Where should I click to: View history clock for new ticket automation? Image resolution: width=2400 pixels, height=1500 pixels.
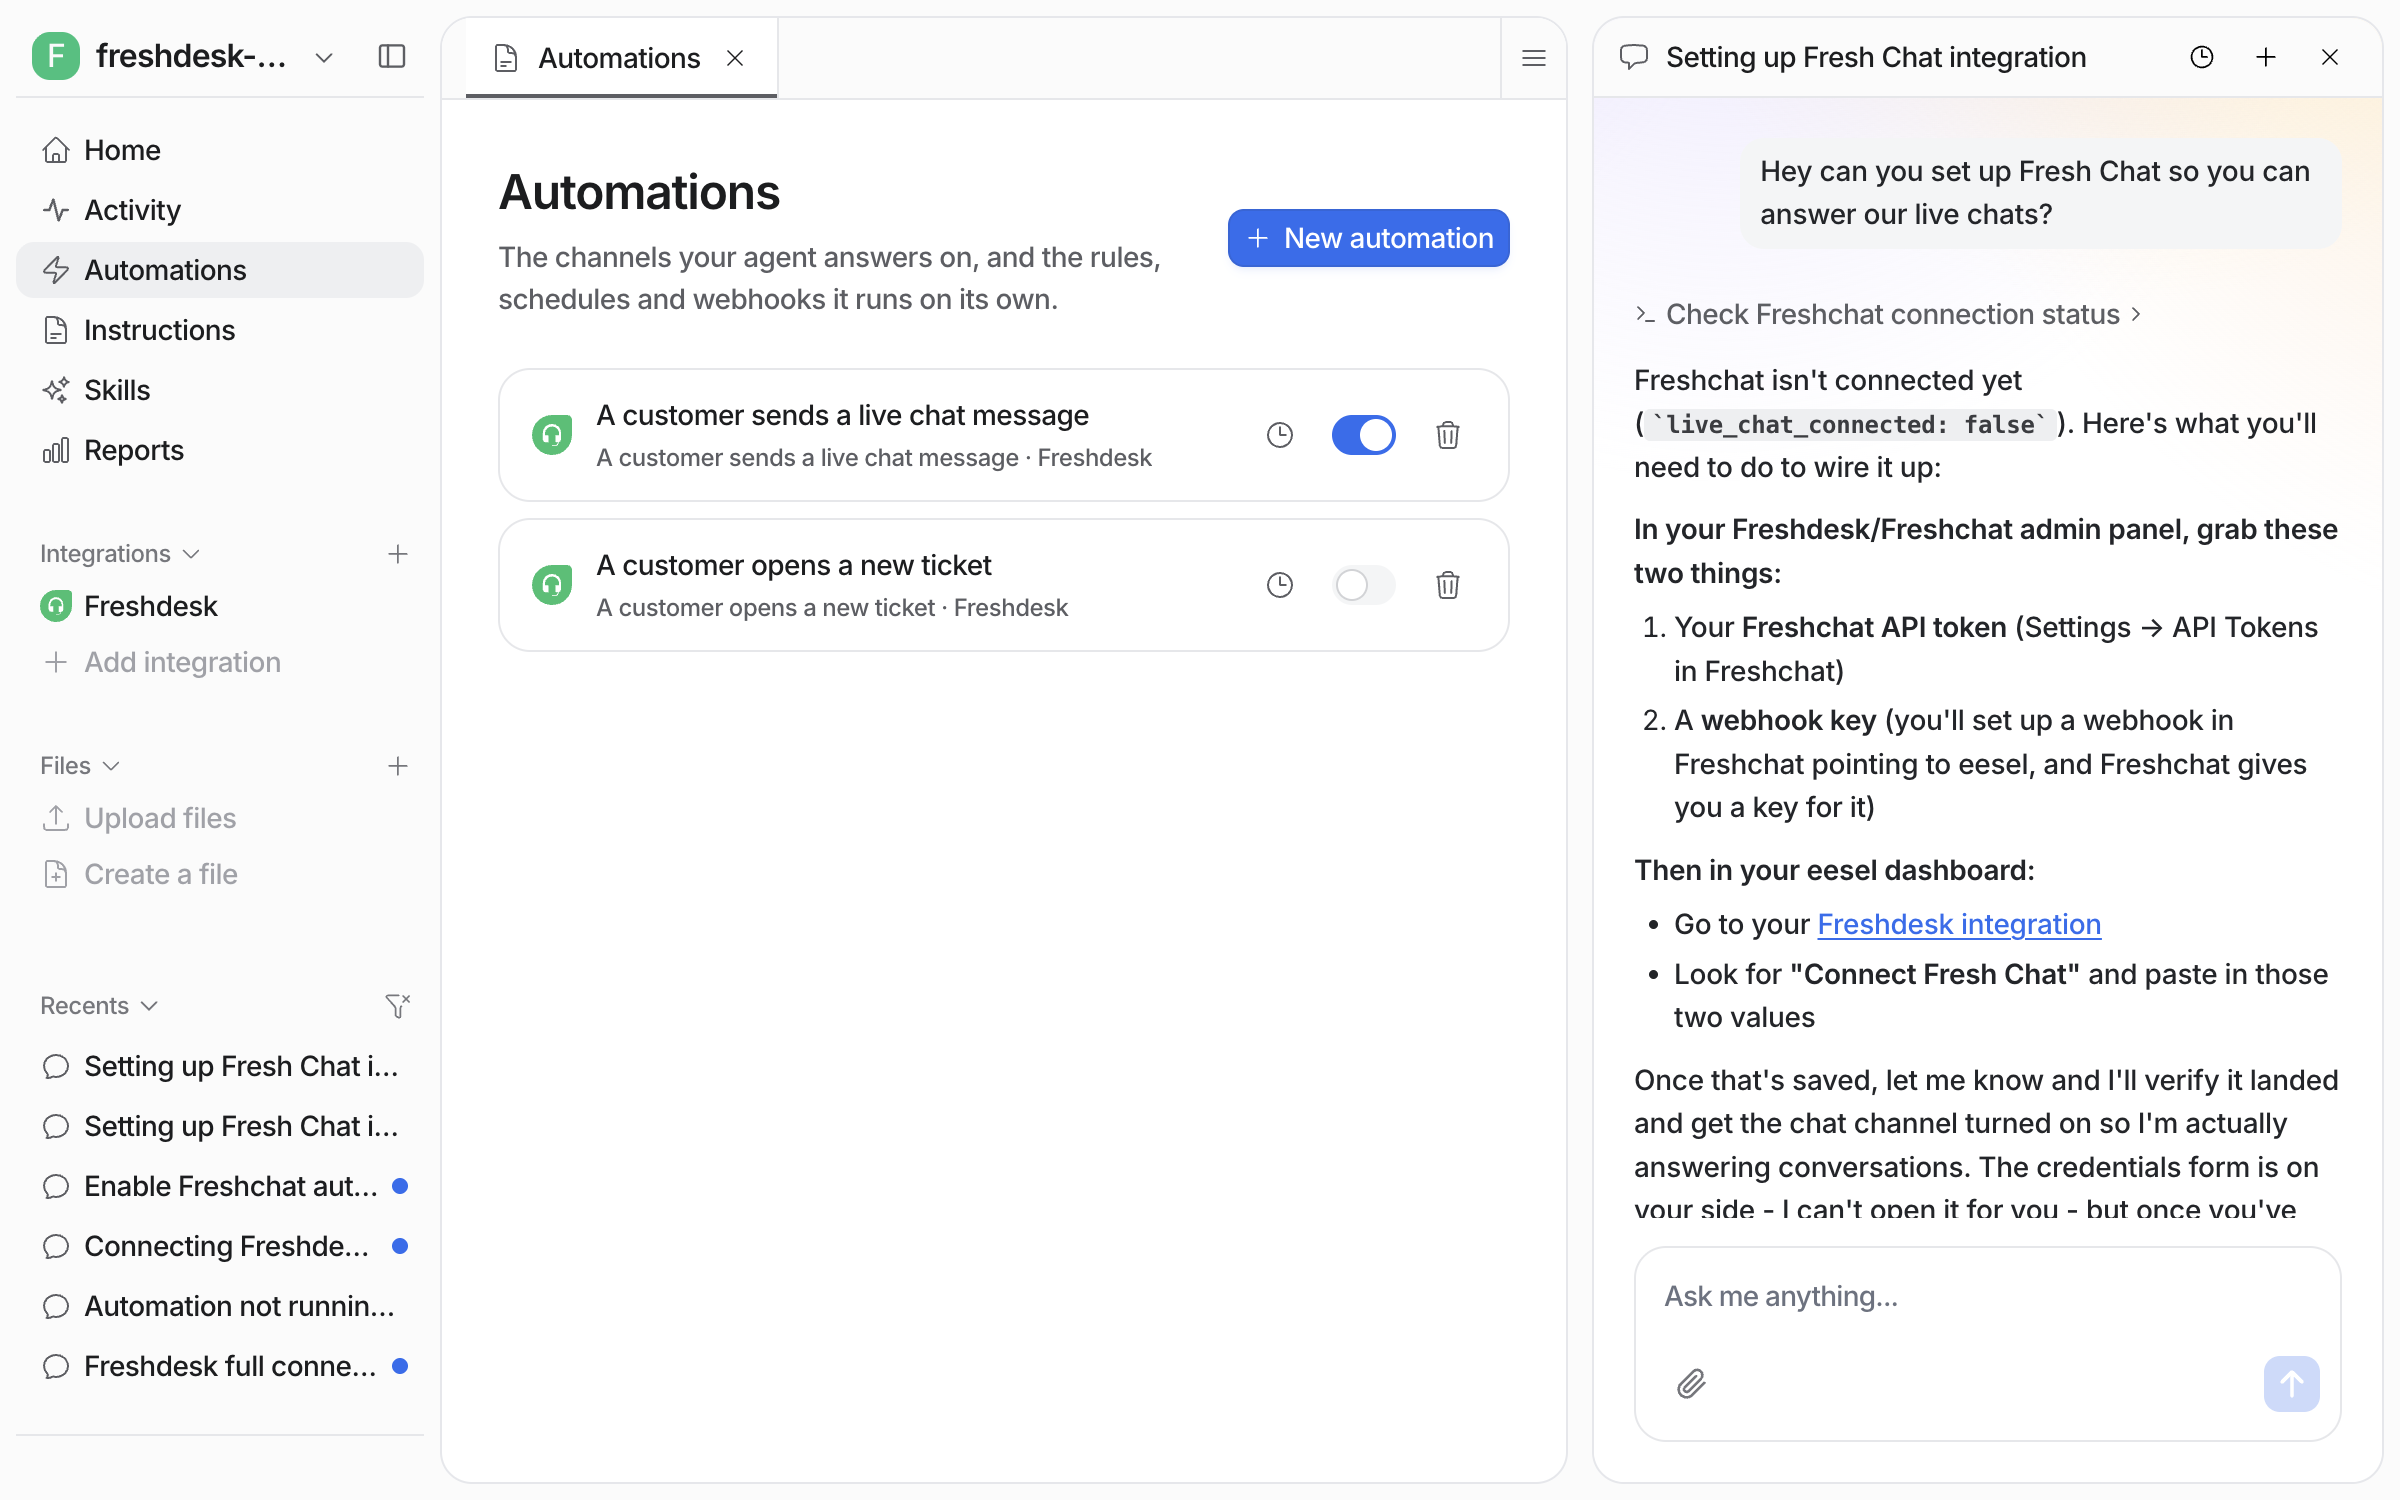(x=1280, y=585)
